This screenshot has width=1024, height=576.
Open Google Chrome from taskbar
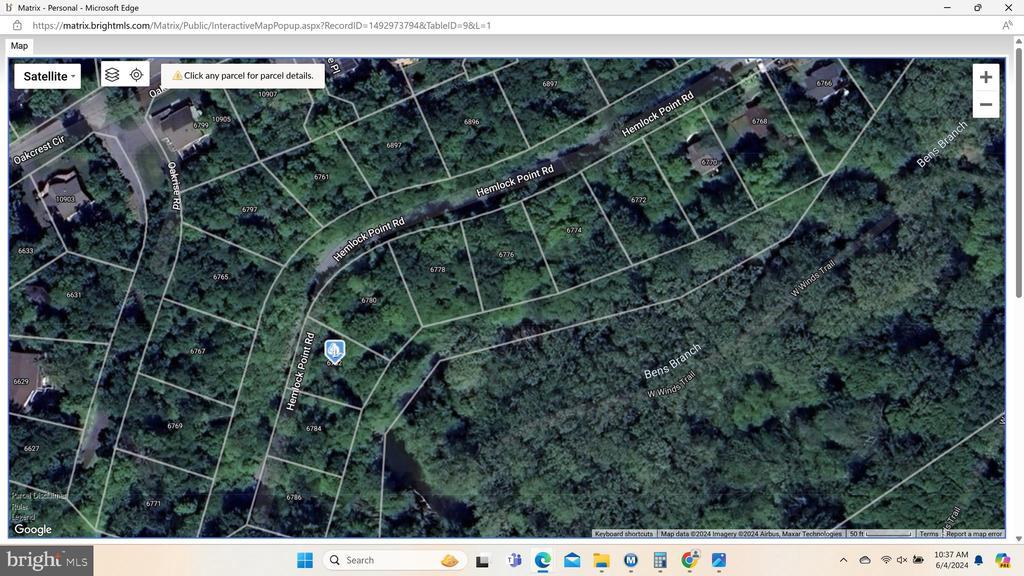(x=689, y=560)
